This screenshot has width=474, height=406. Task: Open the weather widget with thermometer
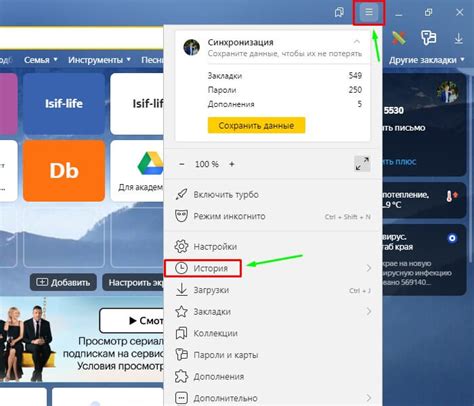[424, 200]
